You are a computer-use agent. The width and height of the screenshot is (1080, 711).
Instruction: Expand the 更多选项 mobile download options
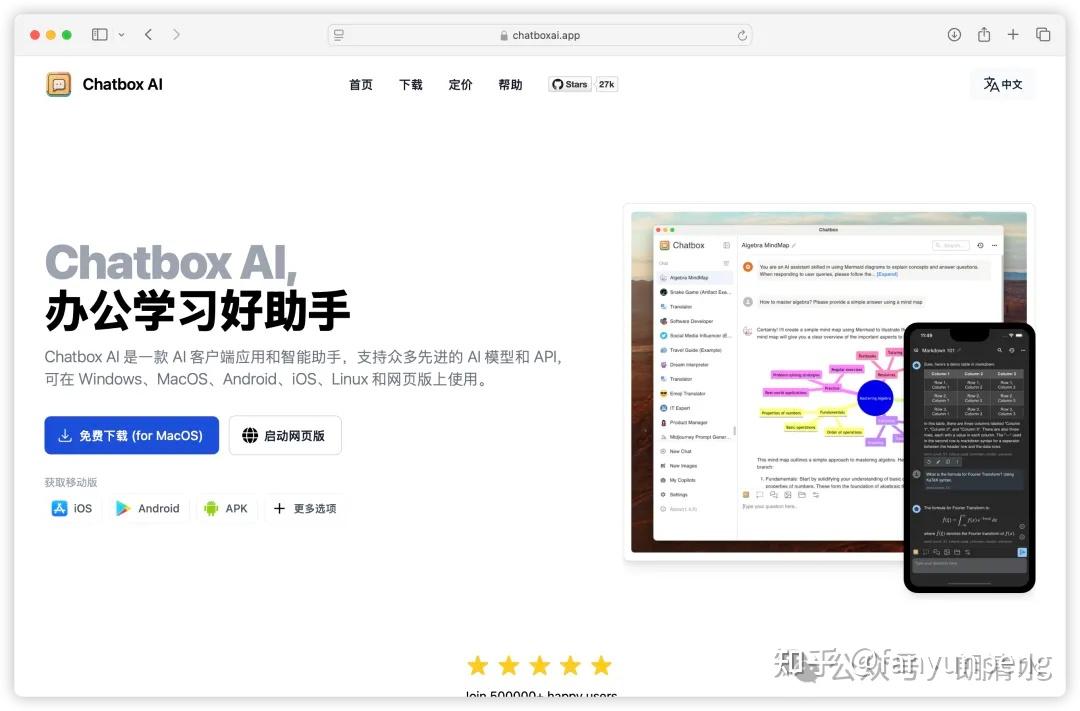click(305, 508)
